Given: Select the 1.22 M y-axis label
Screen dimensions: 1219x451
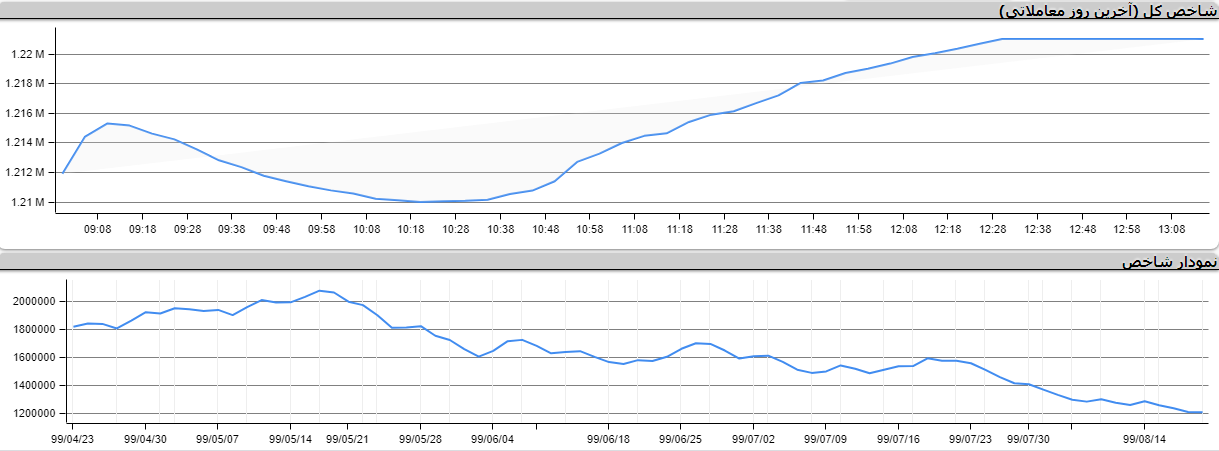Looking at the screenshot, I should click(x=28, y=54).
